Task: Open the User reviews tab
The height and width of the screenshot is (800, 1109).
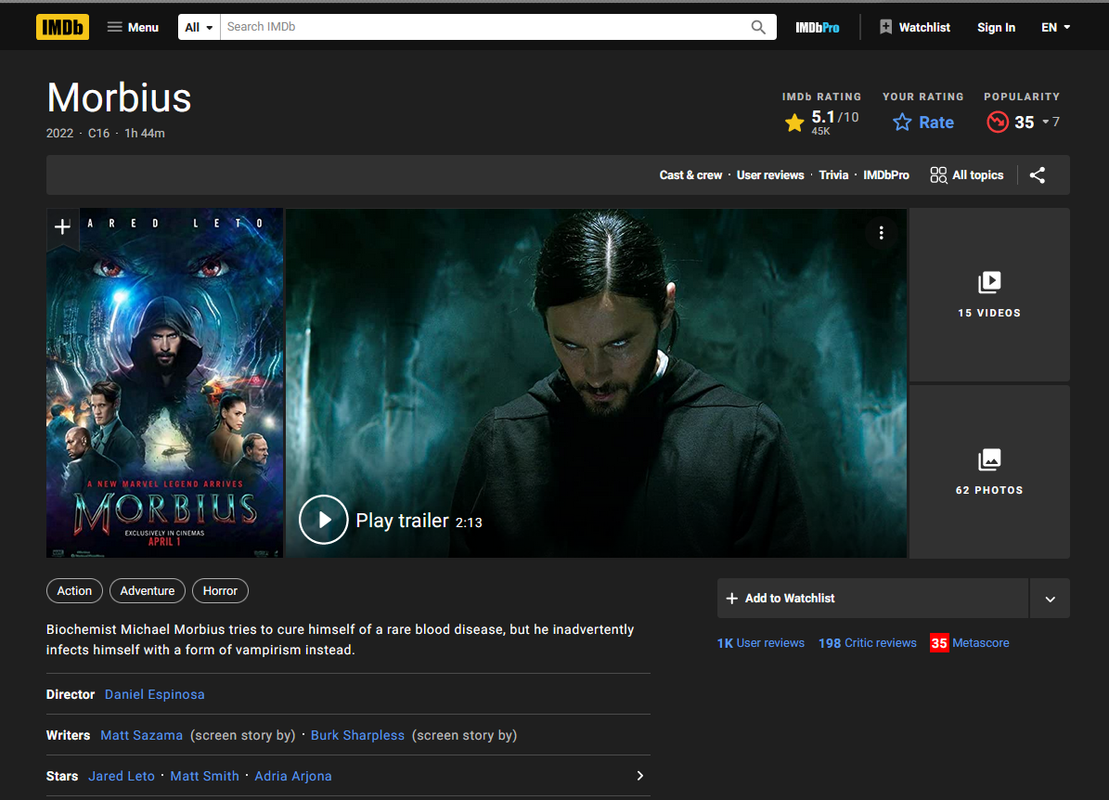Action: [x=770, y=175]
